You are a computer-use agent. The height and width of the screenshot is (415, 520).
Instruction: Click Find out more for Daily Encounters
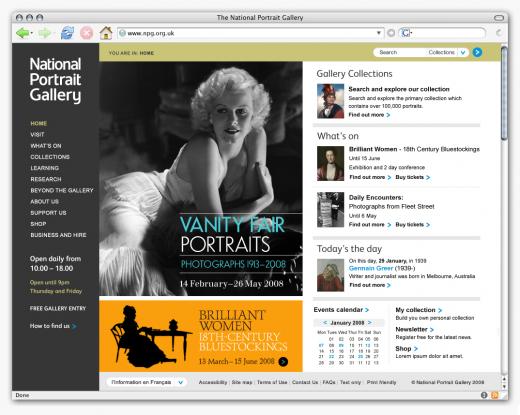[370, 225]
